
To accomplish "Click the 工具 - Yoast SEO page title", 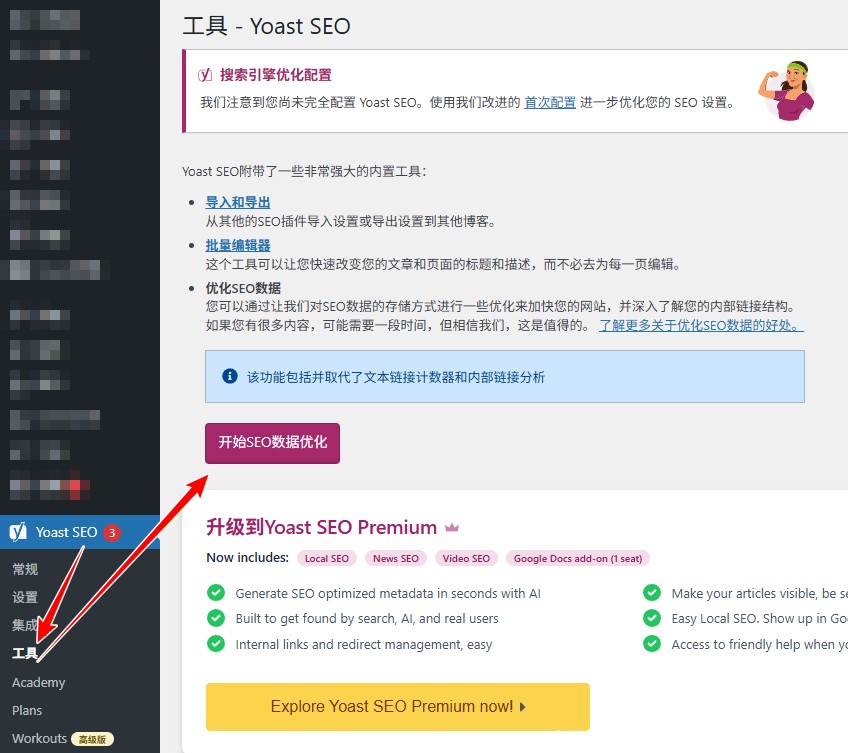I will 267,26.
